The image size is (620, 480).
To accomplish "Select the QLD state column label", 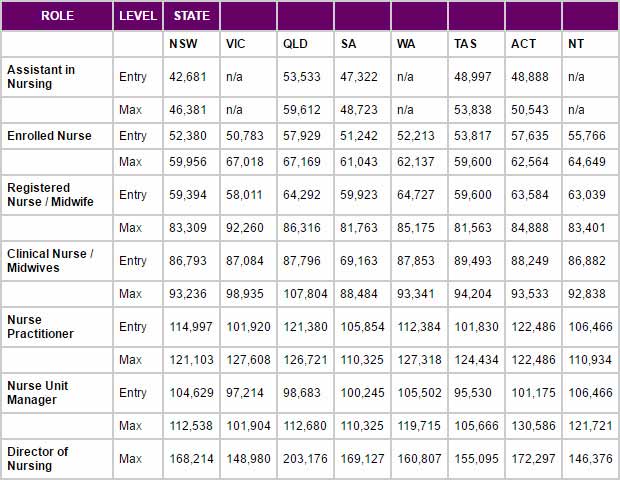I will [295, 43].
